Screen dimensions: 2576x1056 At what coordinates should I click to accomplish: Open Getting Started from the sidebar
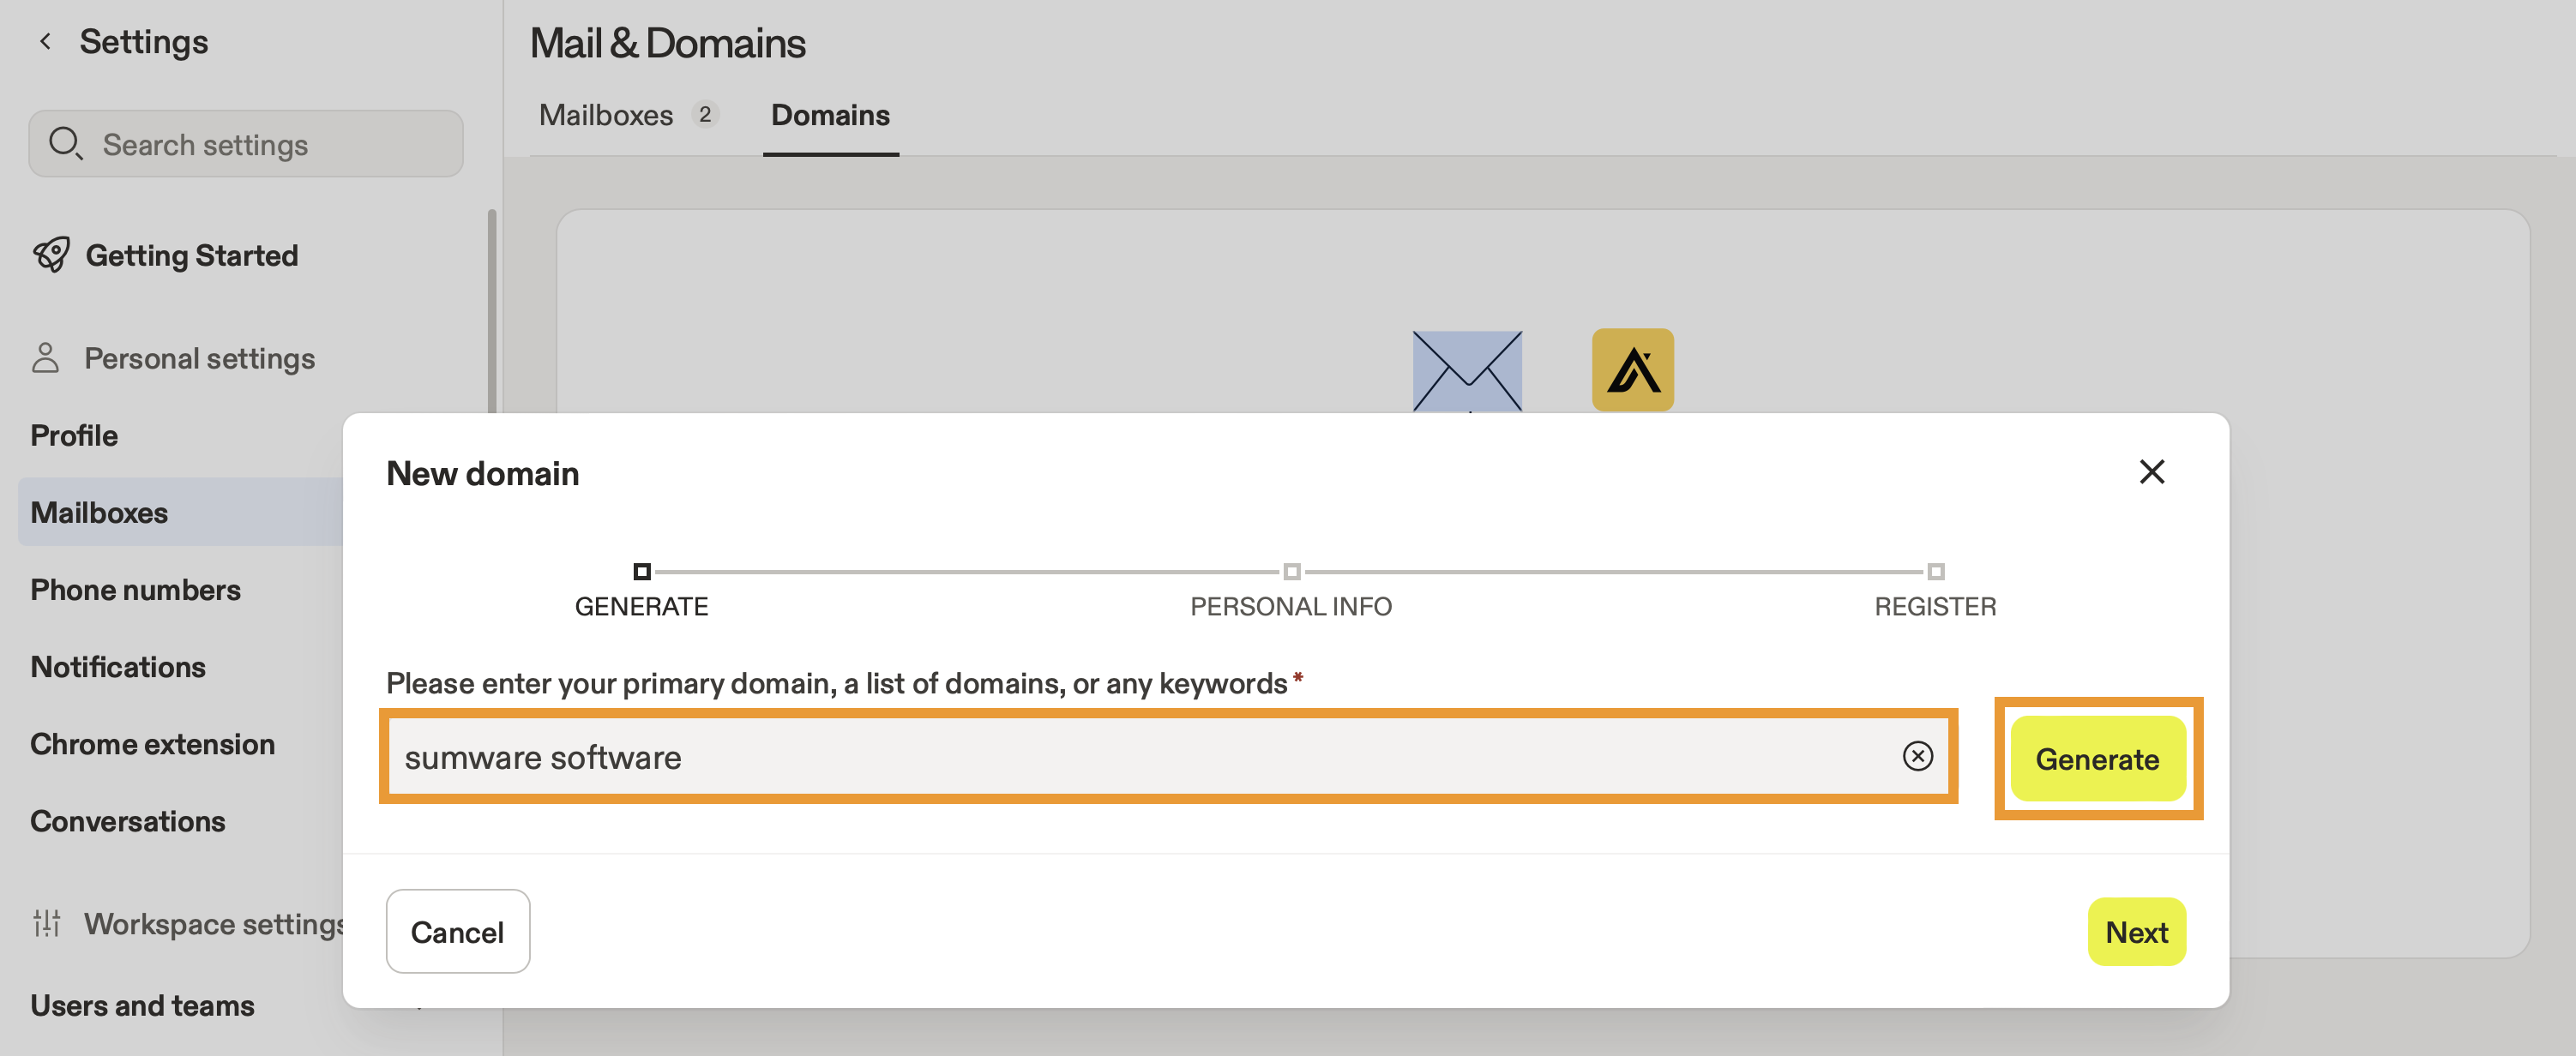tap(191, 255)
